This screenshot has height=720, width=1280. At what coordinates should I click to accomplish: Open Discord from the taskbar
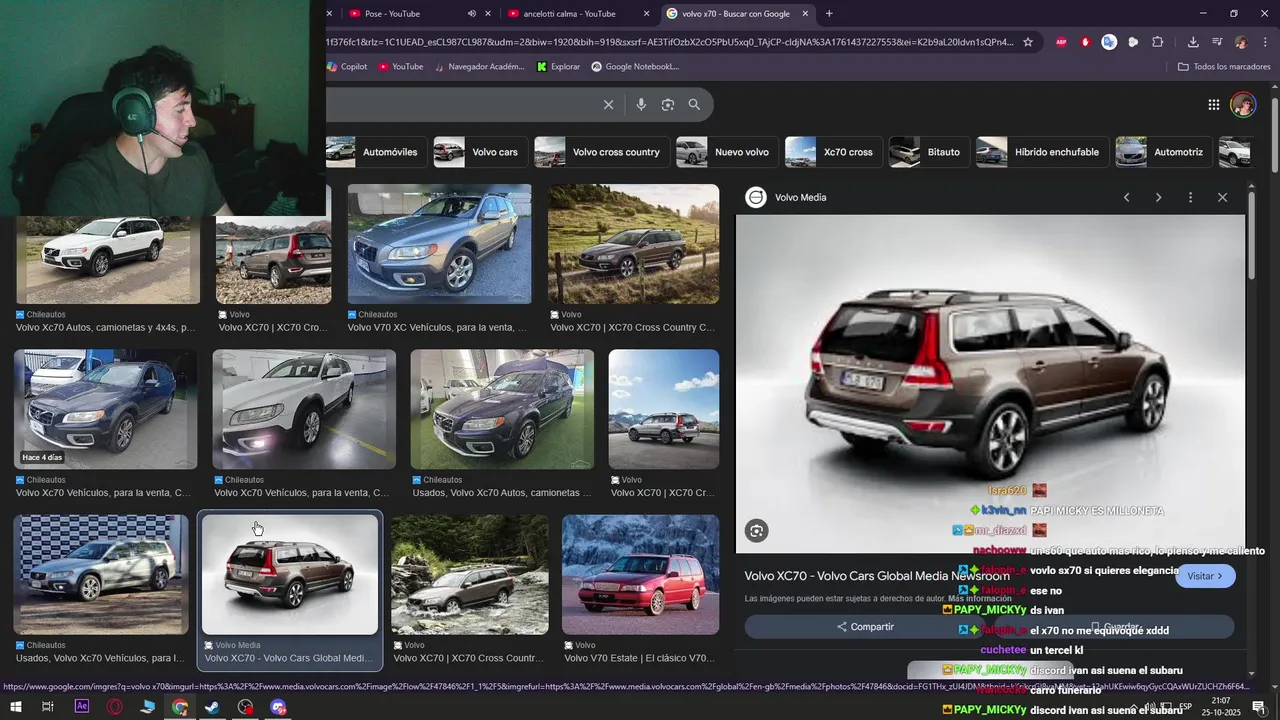point(278,707)
